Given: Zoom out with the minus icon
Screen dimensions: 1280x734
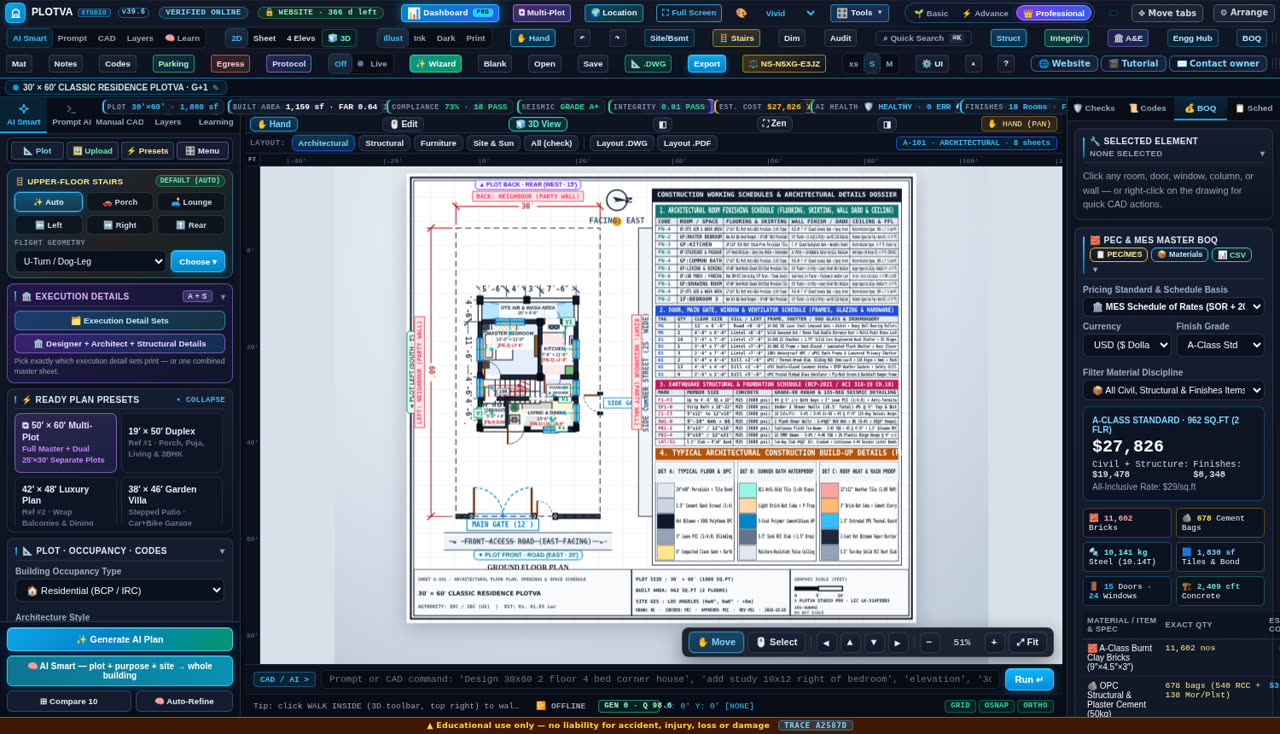Looking at the screenshot, I should 929,642.
